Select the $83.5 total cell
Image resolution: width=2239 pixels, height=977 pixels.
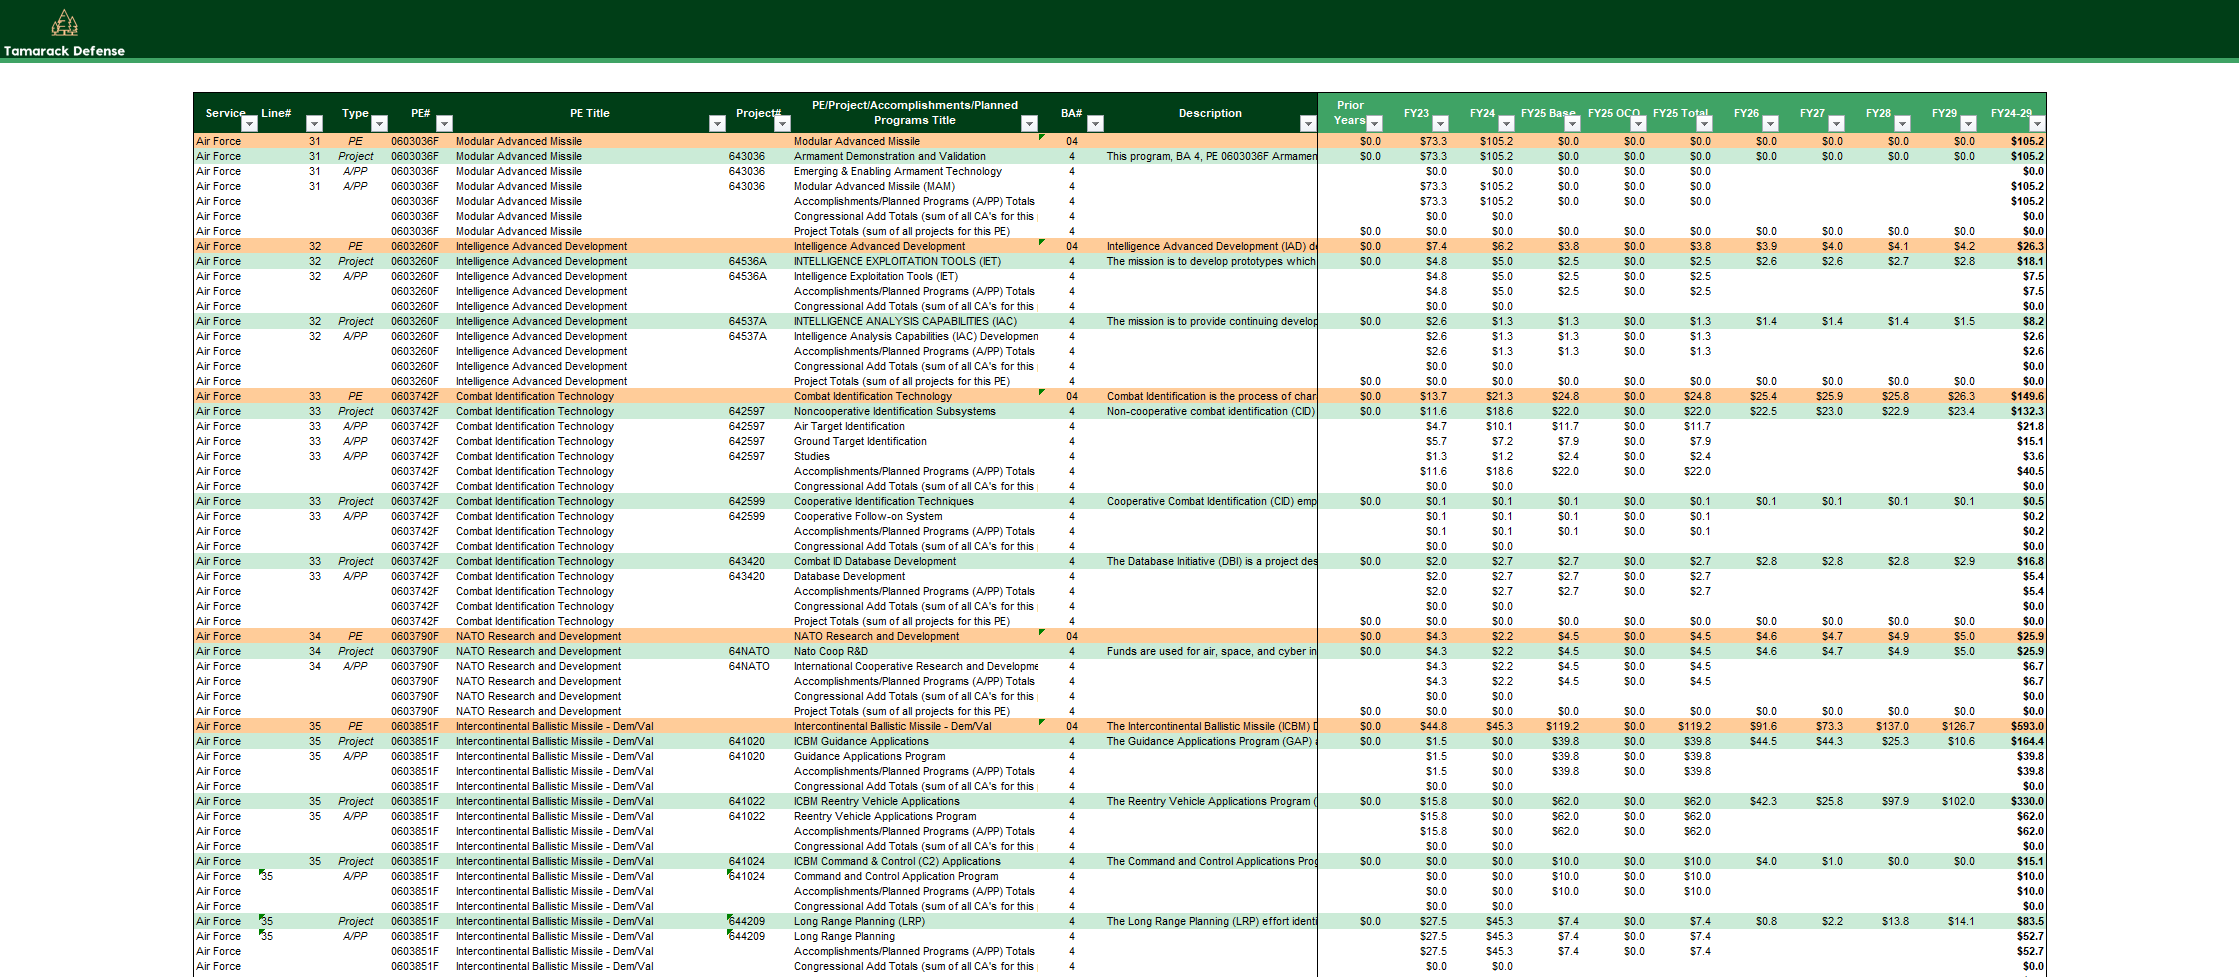tap(2013, 921)
